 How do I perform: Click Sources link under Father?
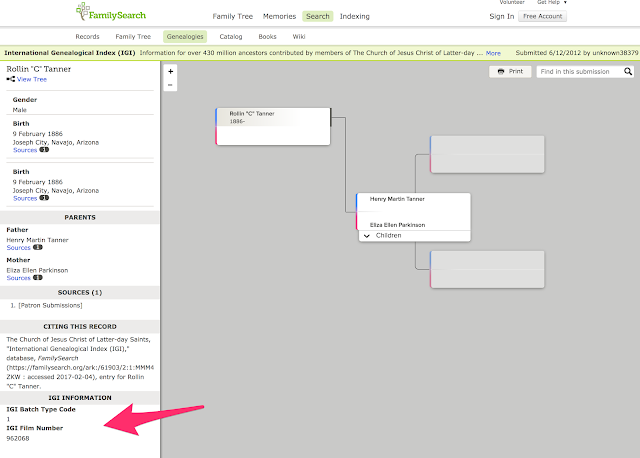(x=18, y=247)
